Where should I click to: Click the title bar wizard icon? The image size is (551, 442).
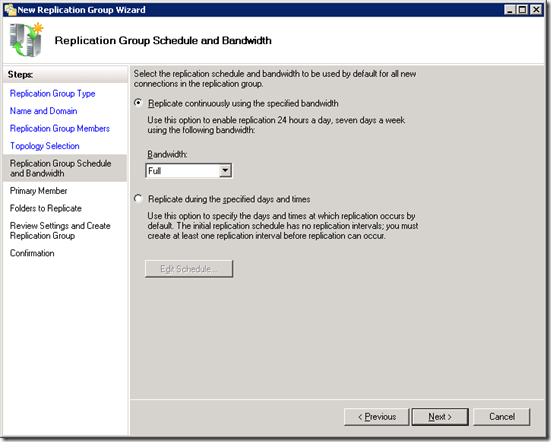pos(10,10)
